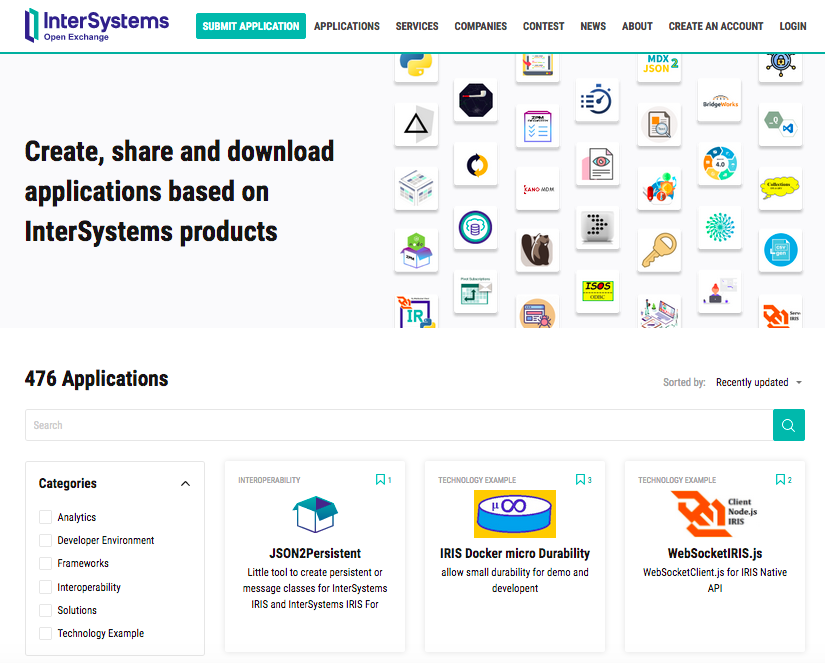This screenshot has width=825, height=663.
Task: Expand the COMPANIES navigation menu
Action: [x=480, y=26]
